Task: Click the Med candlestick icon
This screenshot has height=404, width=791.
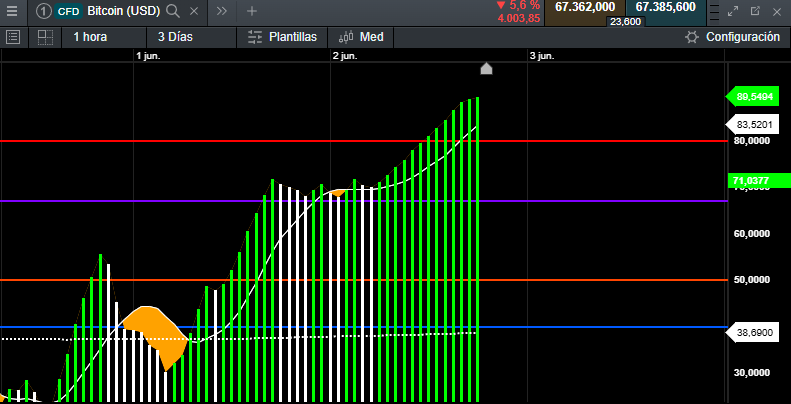Action: [x=347, y=37]
